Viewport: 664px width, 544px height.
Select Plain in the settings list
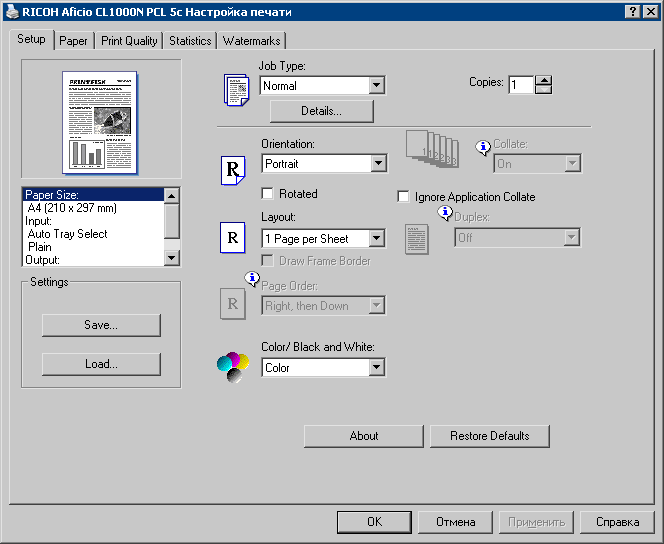[x=93, y=247]
